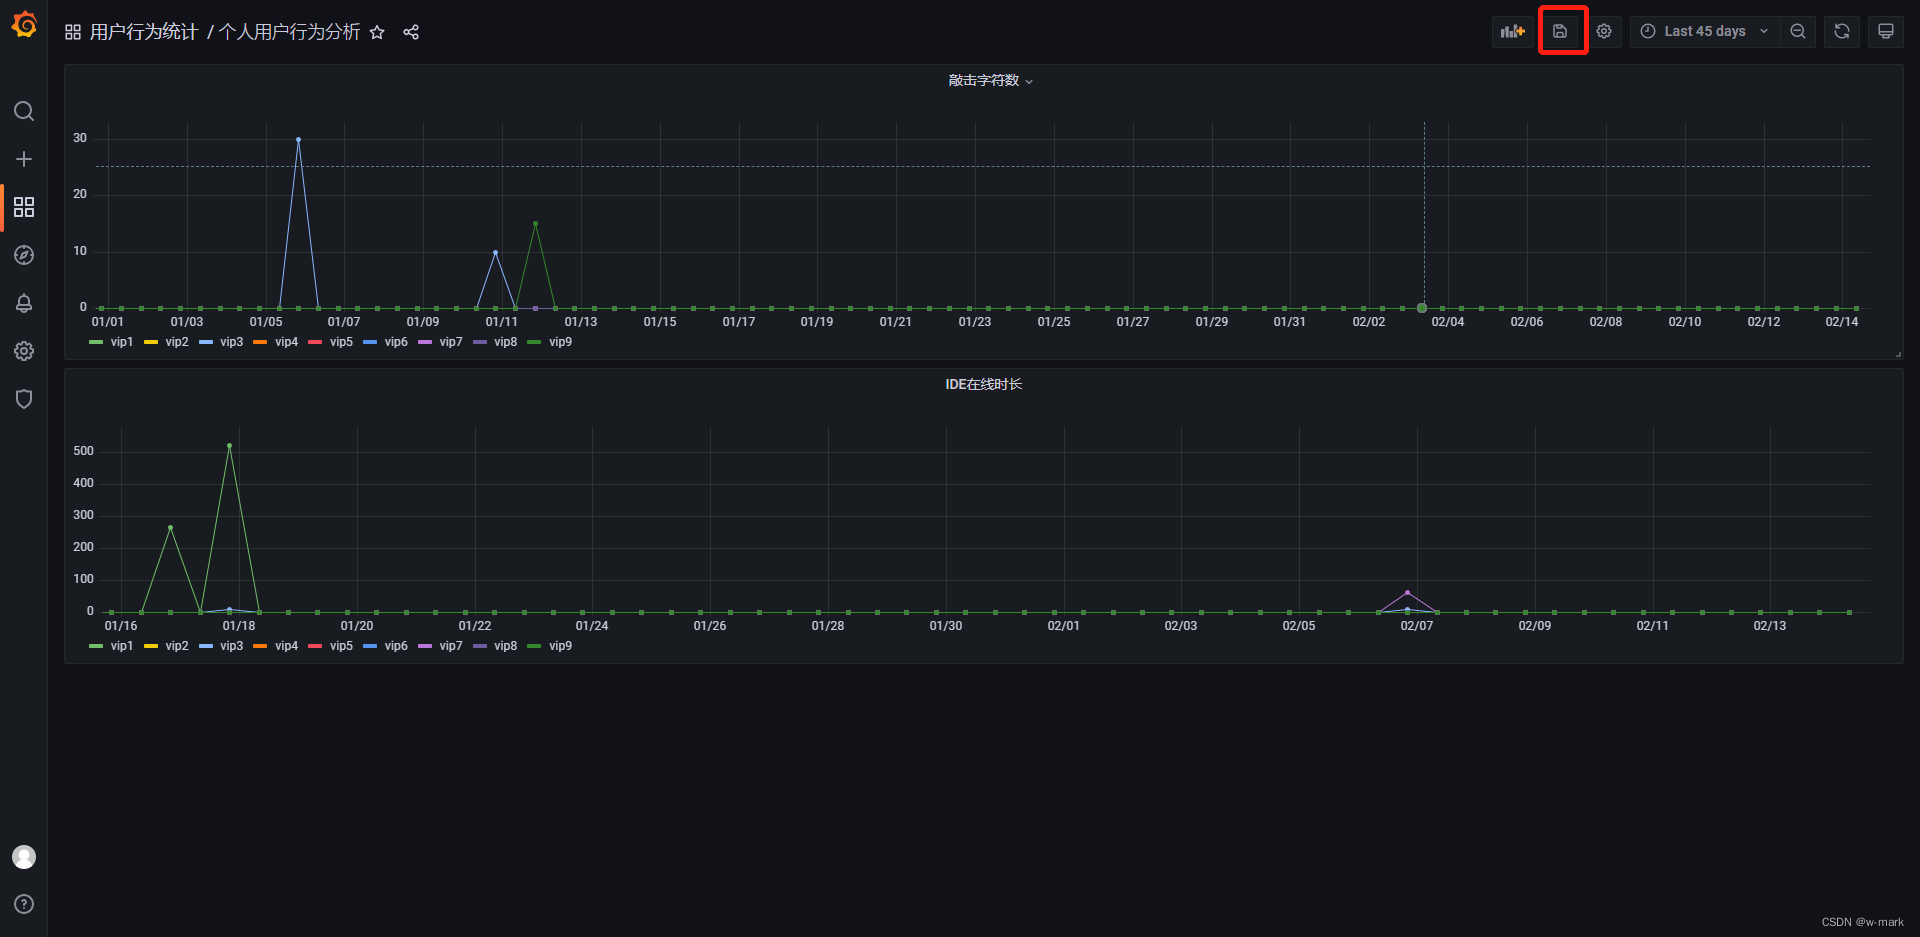Open the share dashboard icon

tap(410, 32)
